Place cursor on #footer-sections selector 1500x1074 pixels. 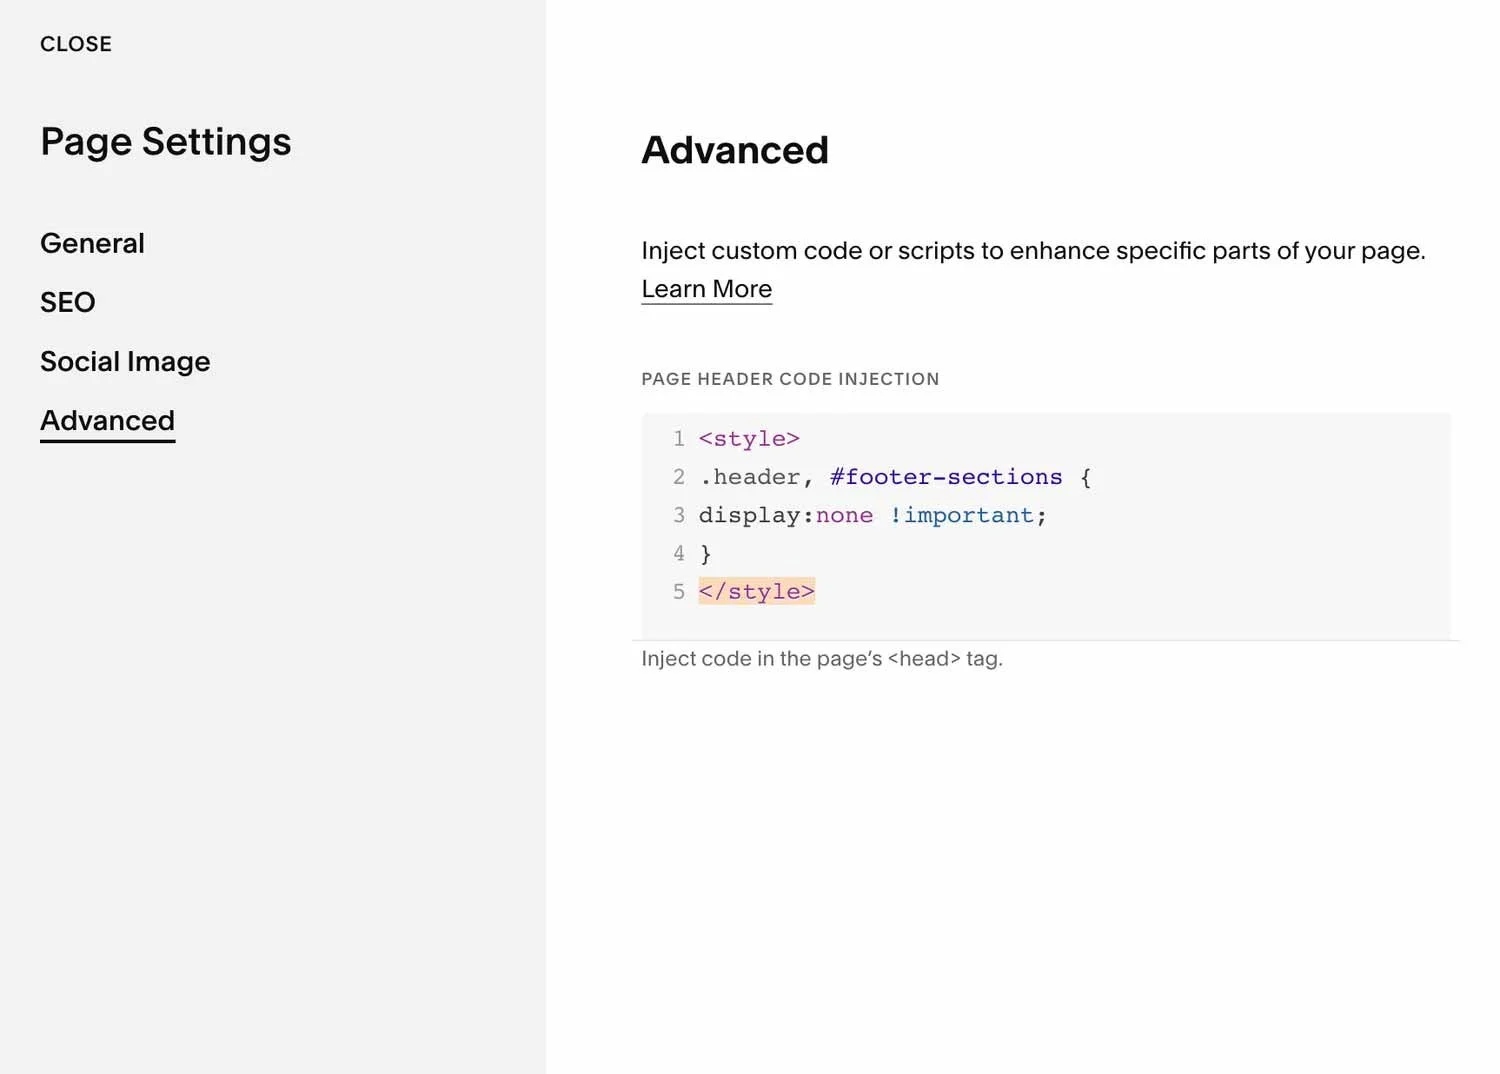pyautogui.click(x=945, y=477)
